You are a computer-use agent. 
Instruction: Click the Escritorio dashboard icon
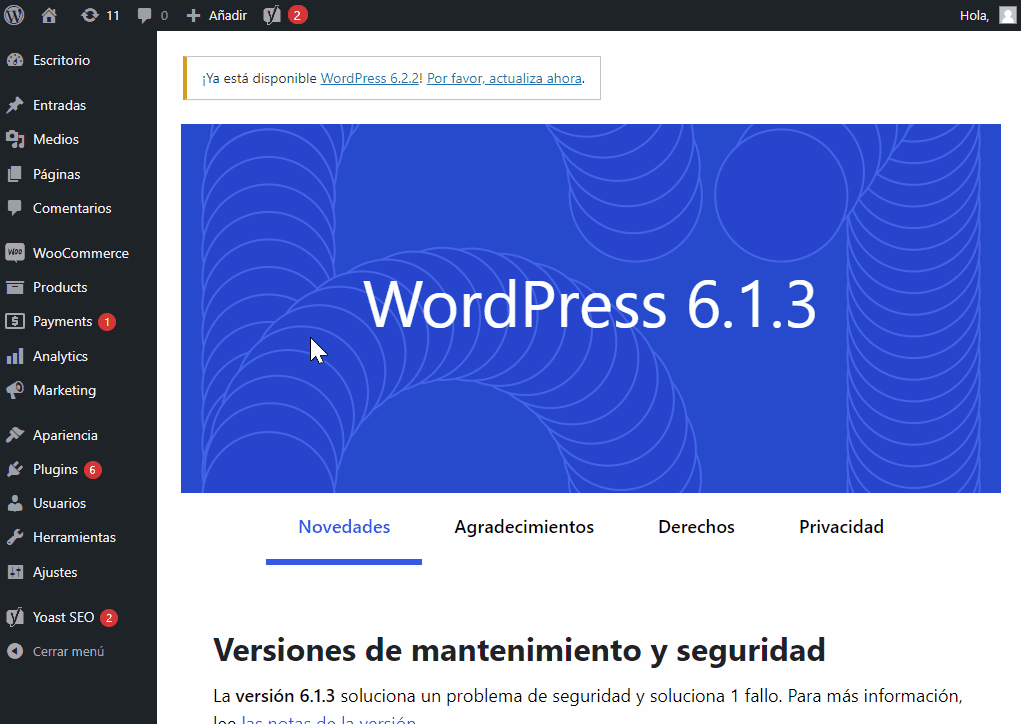[15, 60]
